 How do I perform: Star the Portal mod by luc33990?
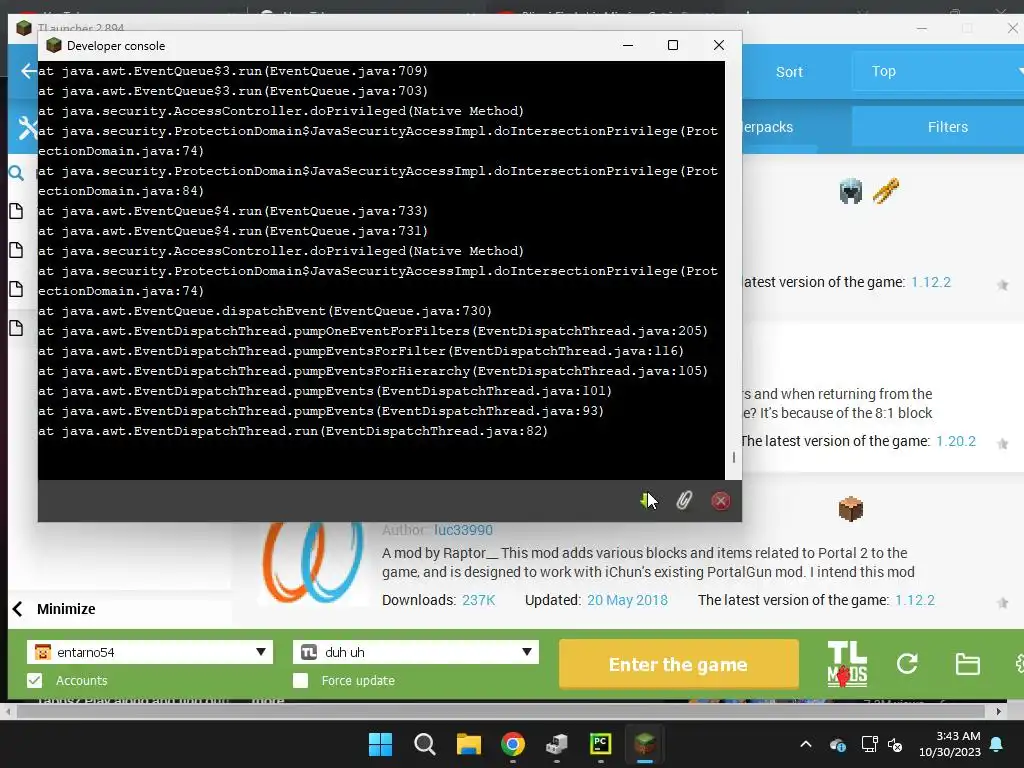pyautogui.click(x=1002, y=603)
